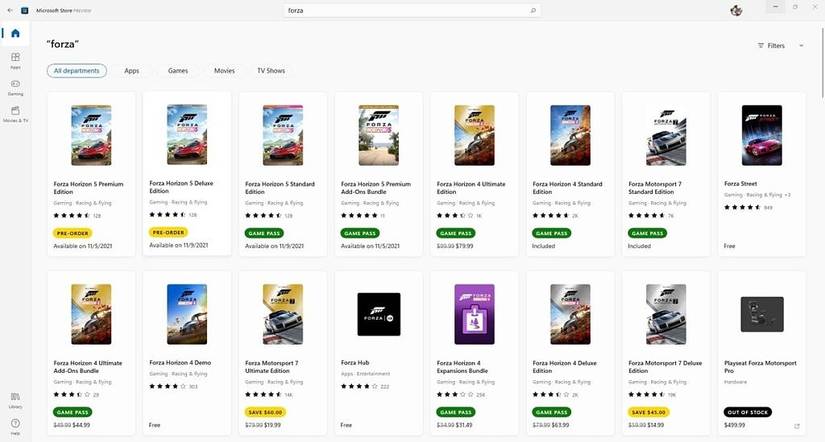Click the search magnifier icon
This screenshot has width=825, height=442.
(532, 11)
